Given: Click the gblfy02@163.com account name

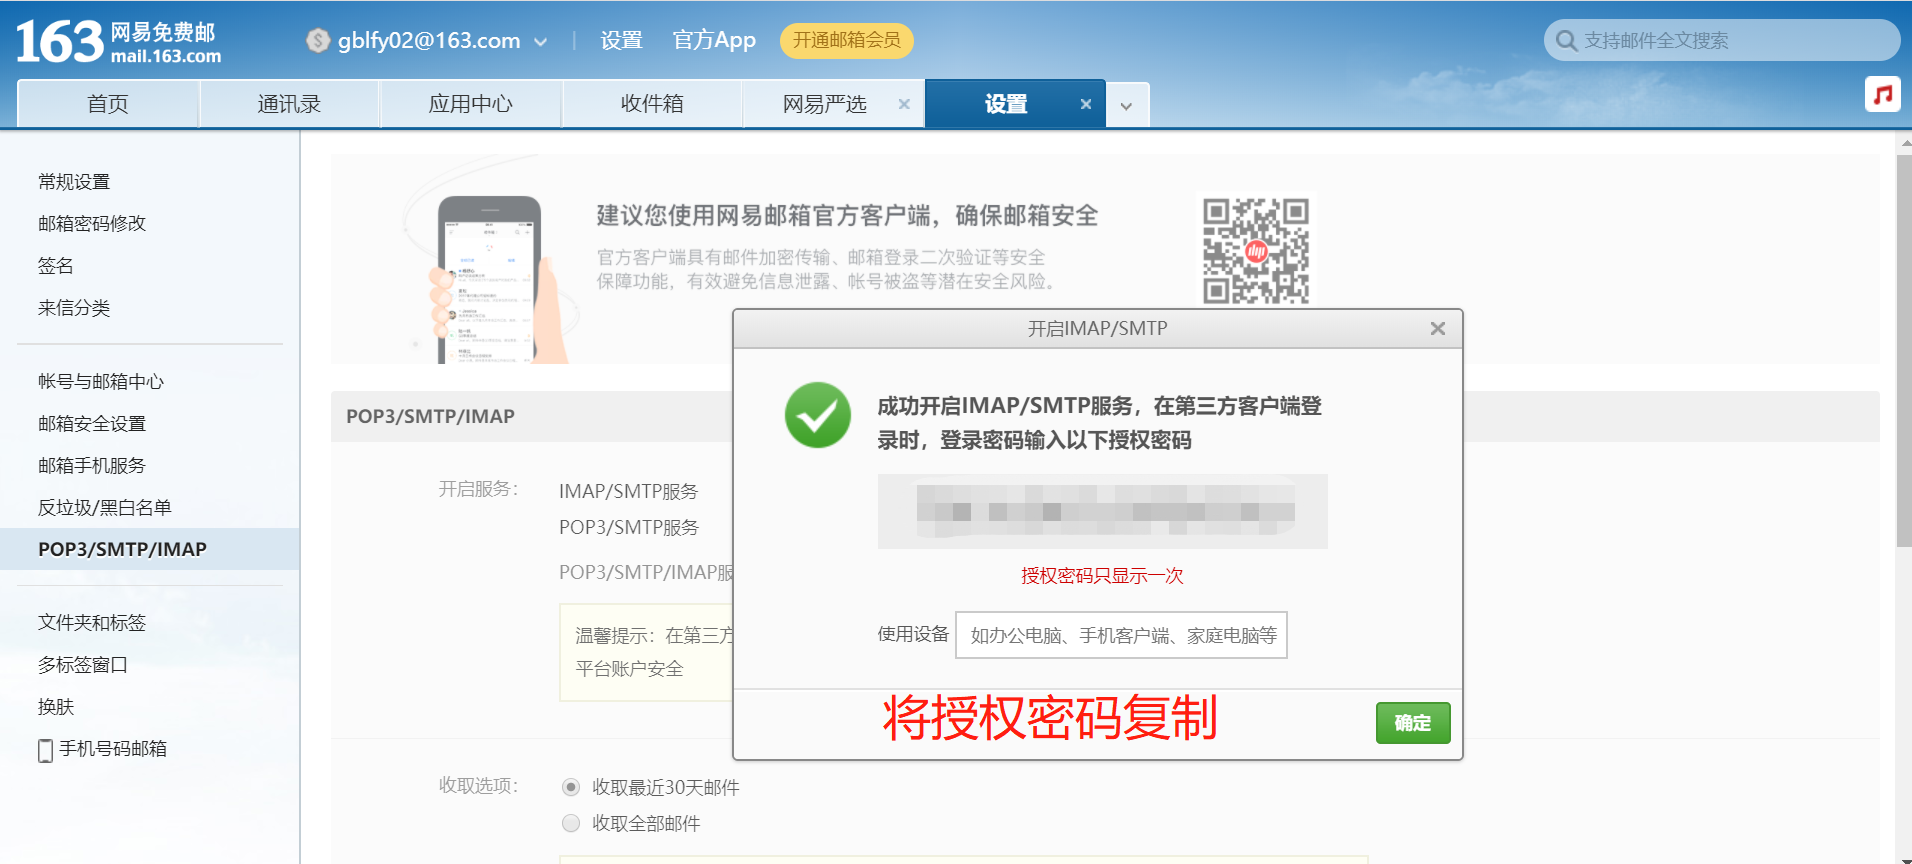Looking at the screenshot, I should pyautogui.click(x=429, y=40).
